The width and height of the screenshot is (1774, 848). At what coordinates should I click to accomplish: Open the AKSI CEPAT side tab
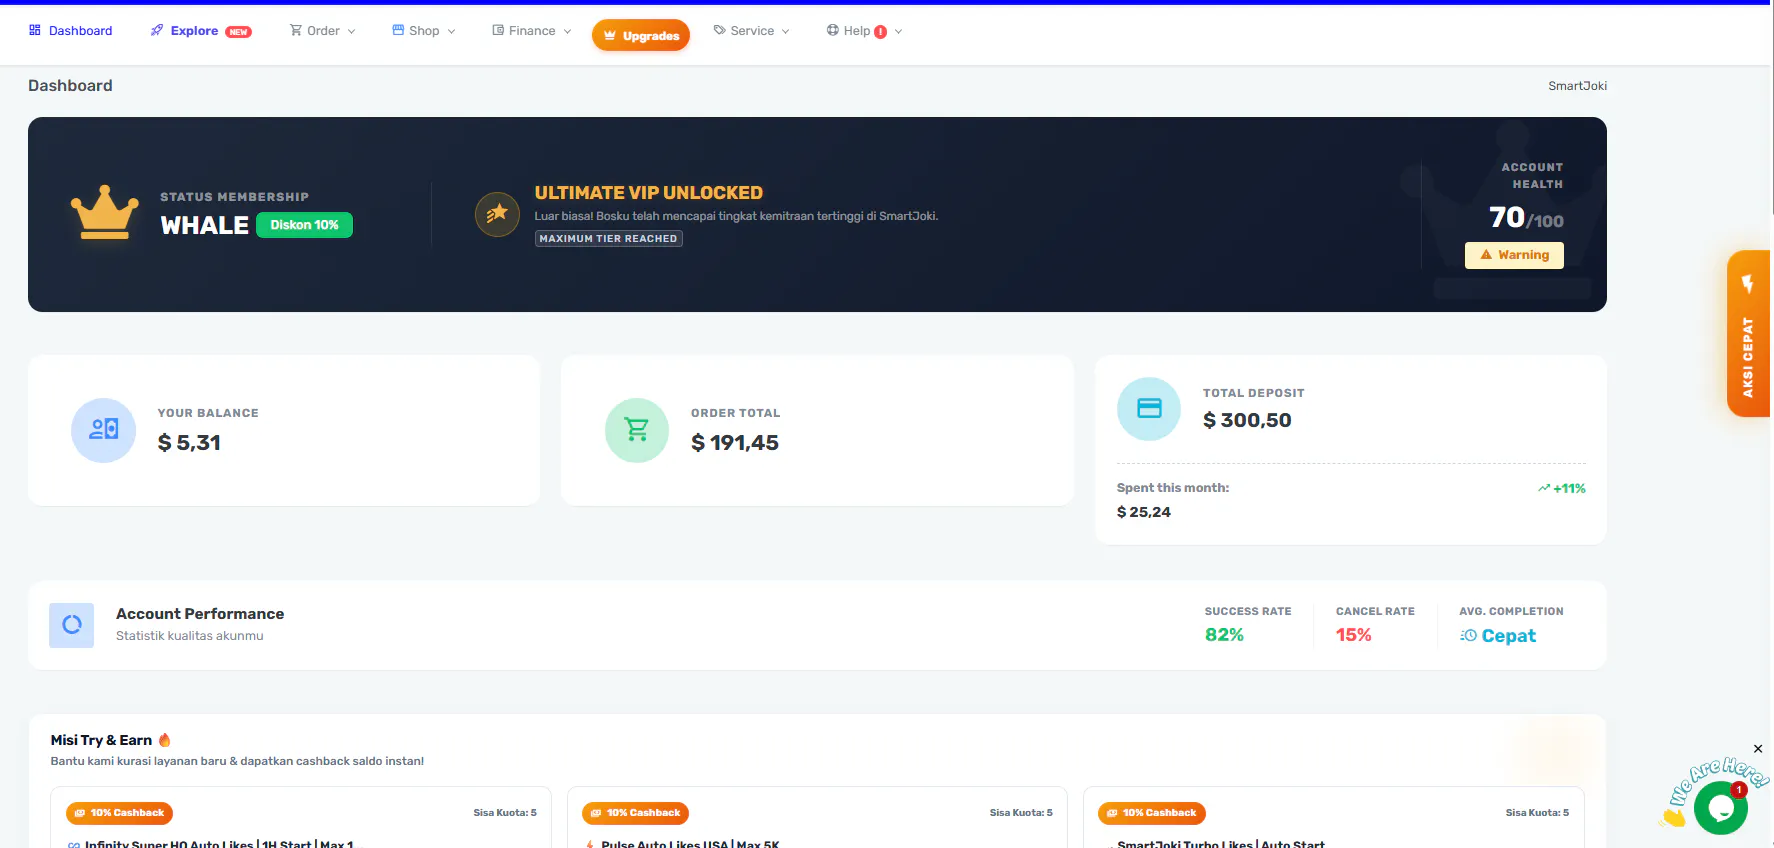pos(1748,333)
